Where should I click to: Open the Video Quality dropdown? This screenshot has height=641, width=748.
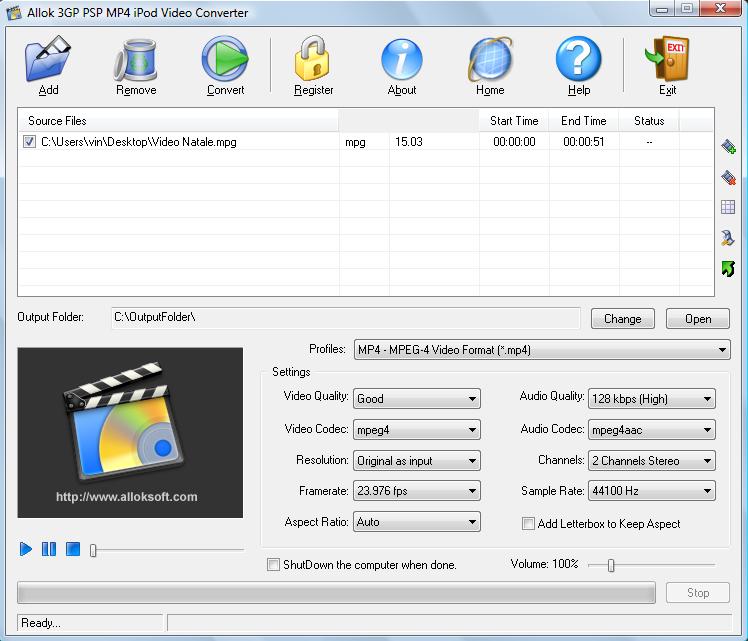point(416,399)
